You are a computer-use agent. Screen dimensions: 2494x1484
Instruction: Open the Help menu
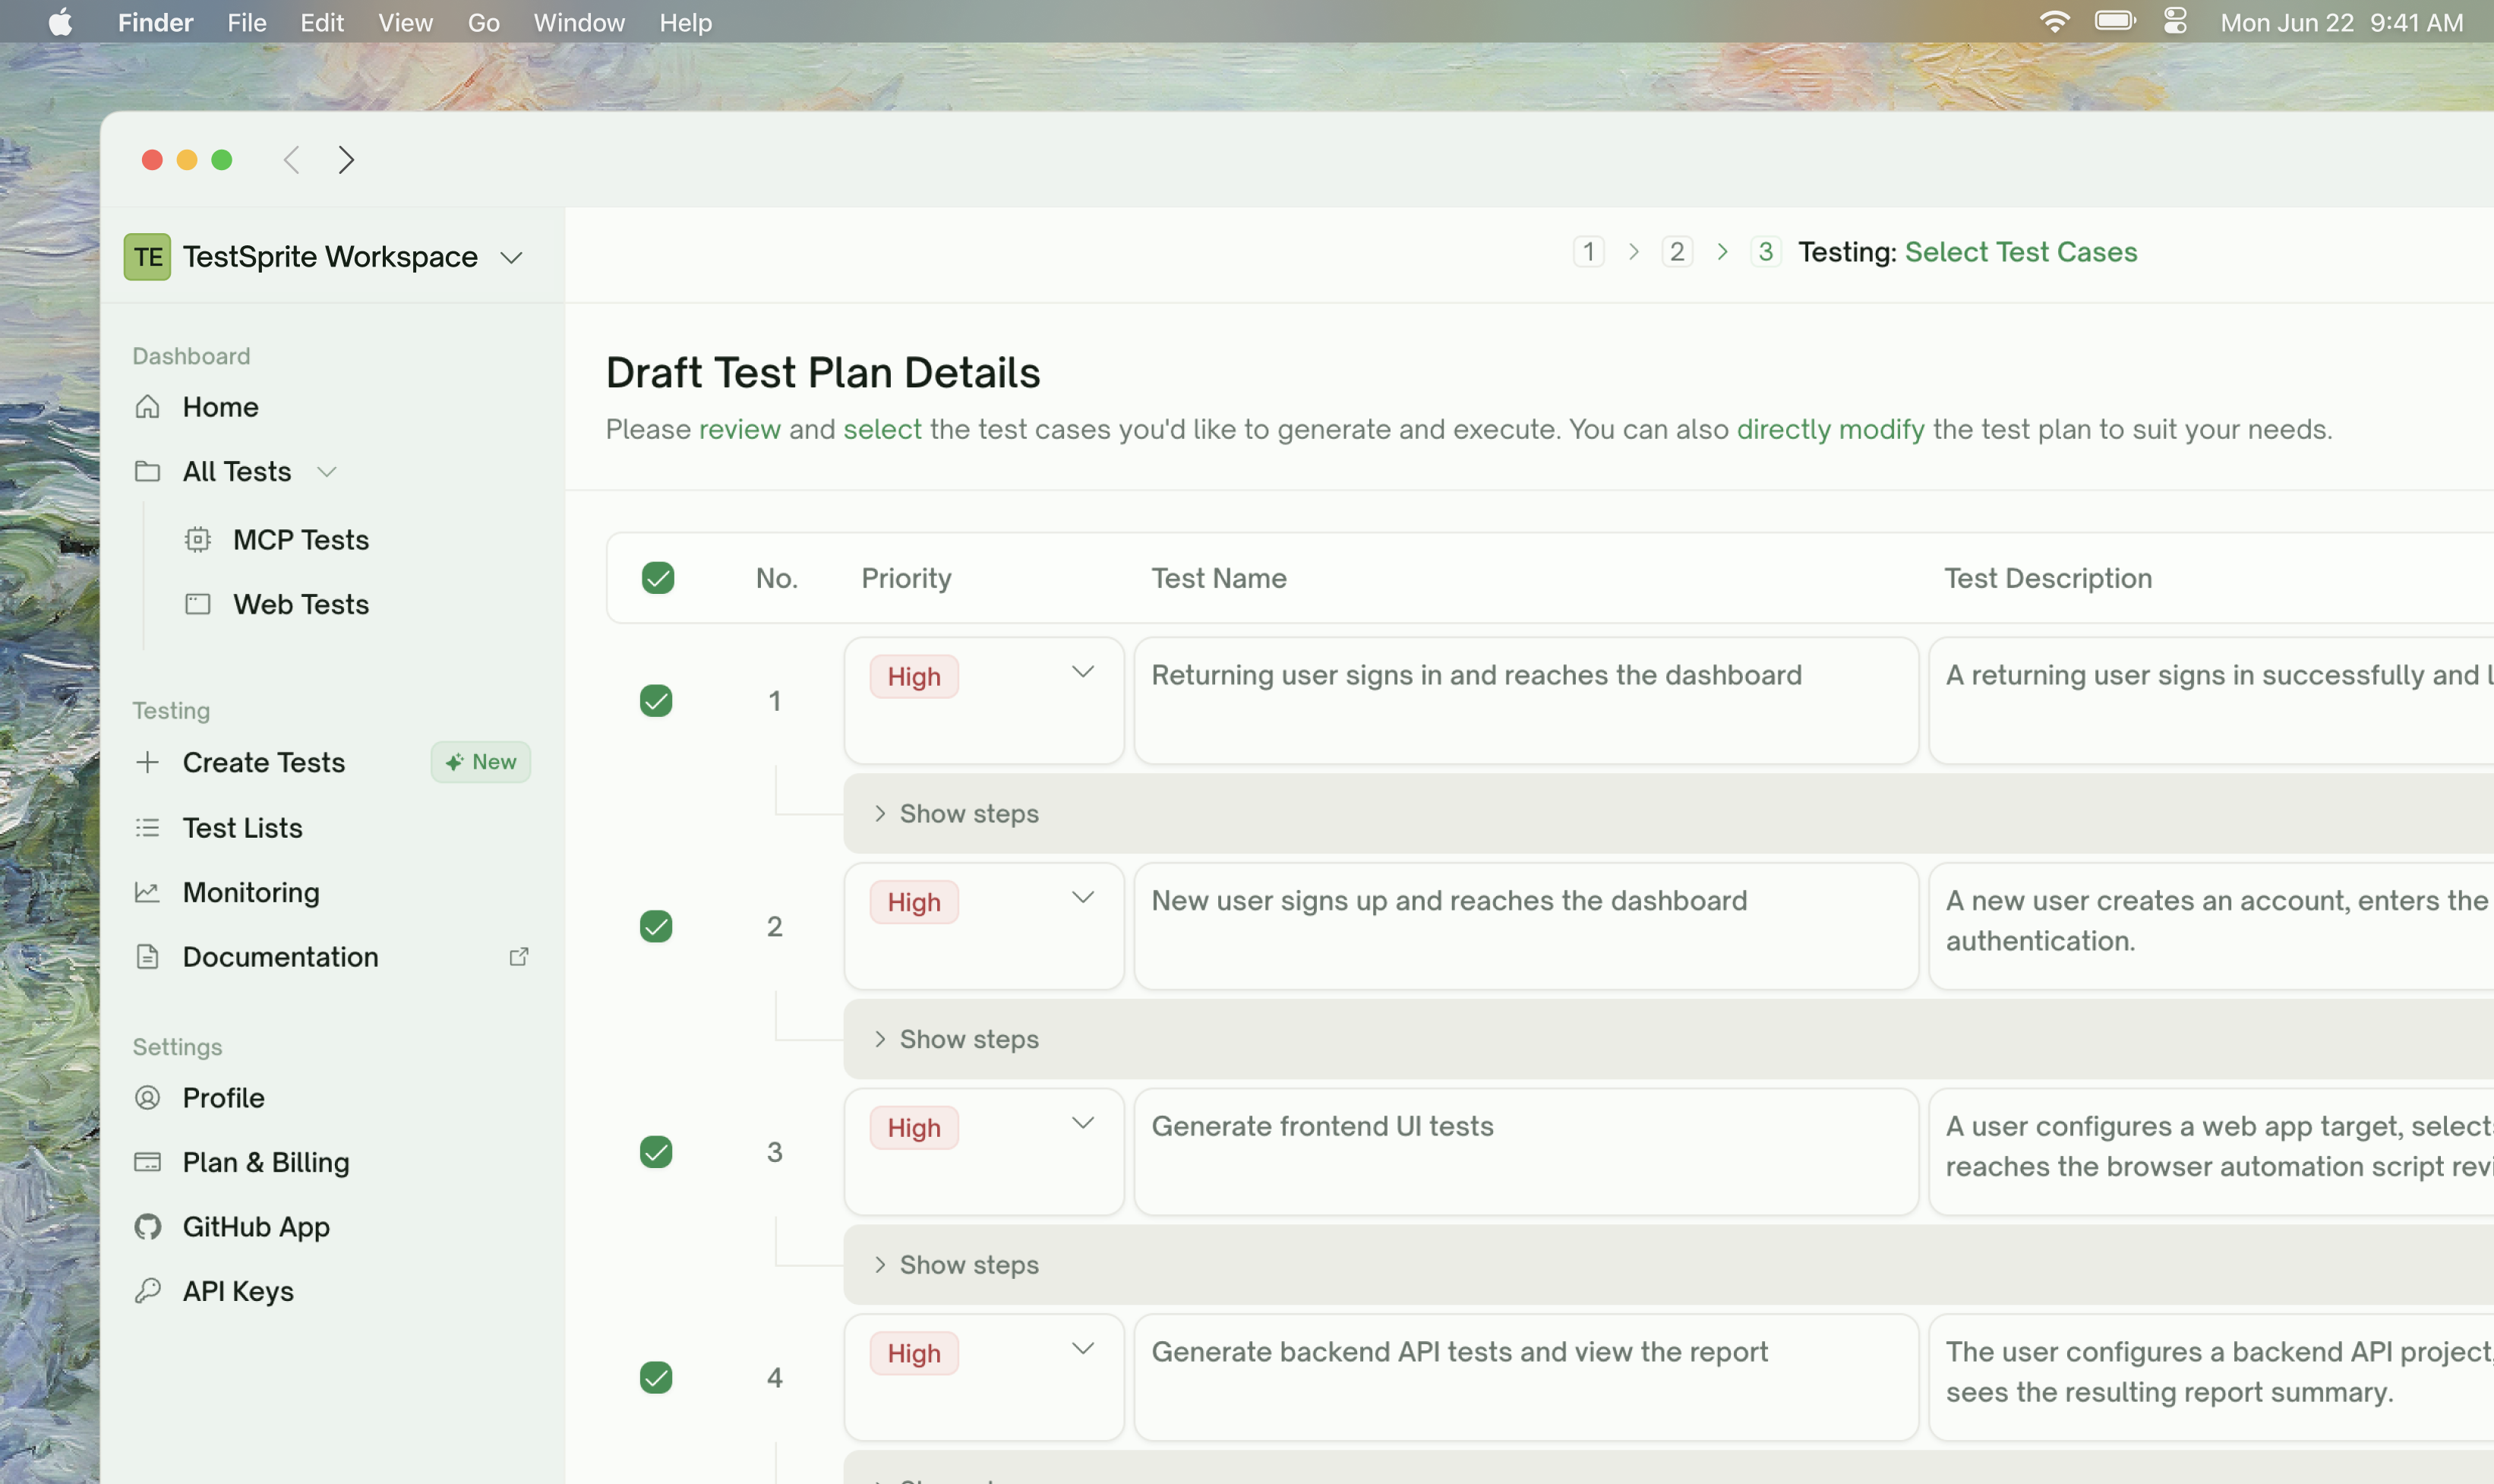point(685,22)
